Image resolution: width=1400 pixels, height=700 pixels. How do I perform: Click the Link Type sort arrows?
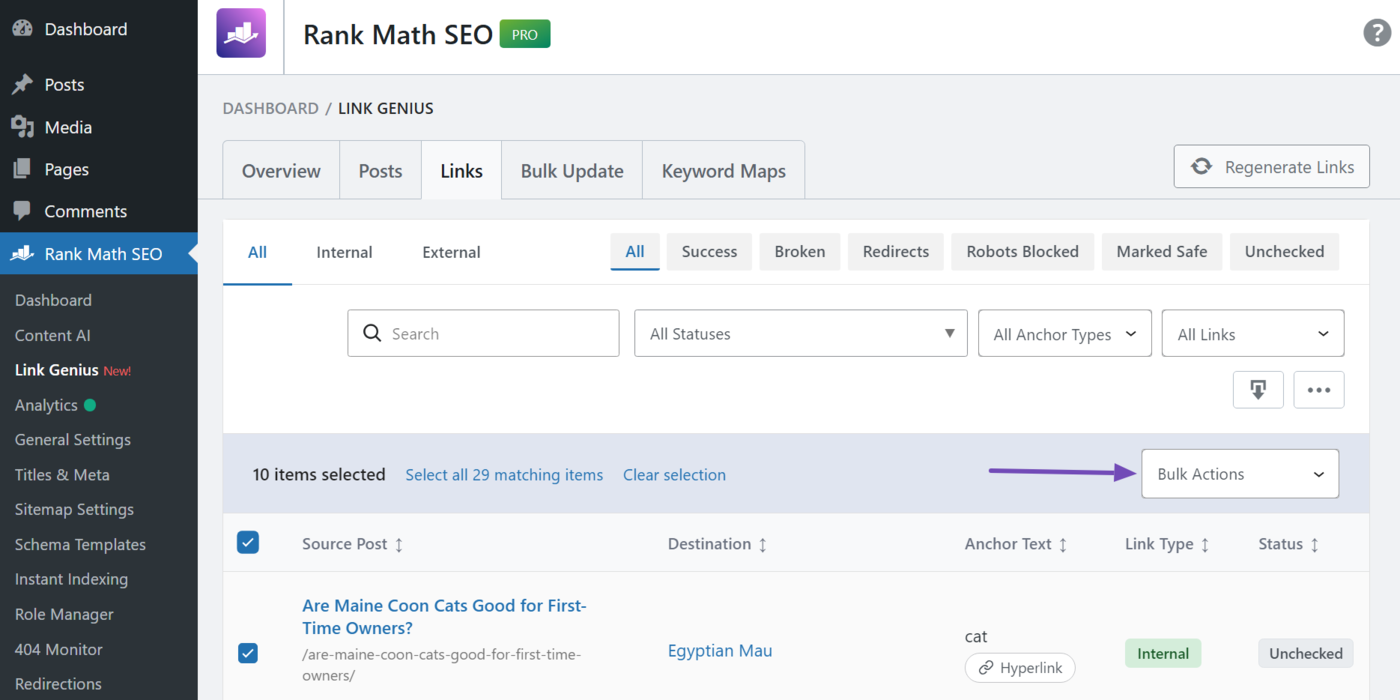1205,545
